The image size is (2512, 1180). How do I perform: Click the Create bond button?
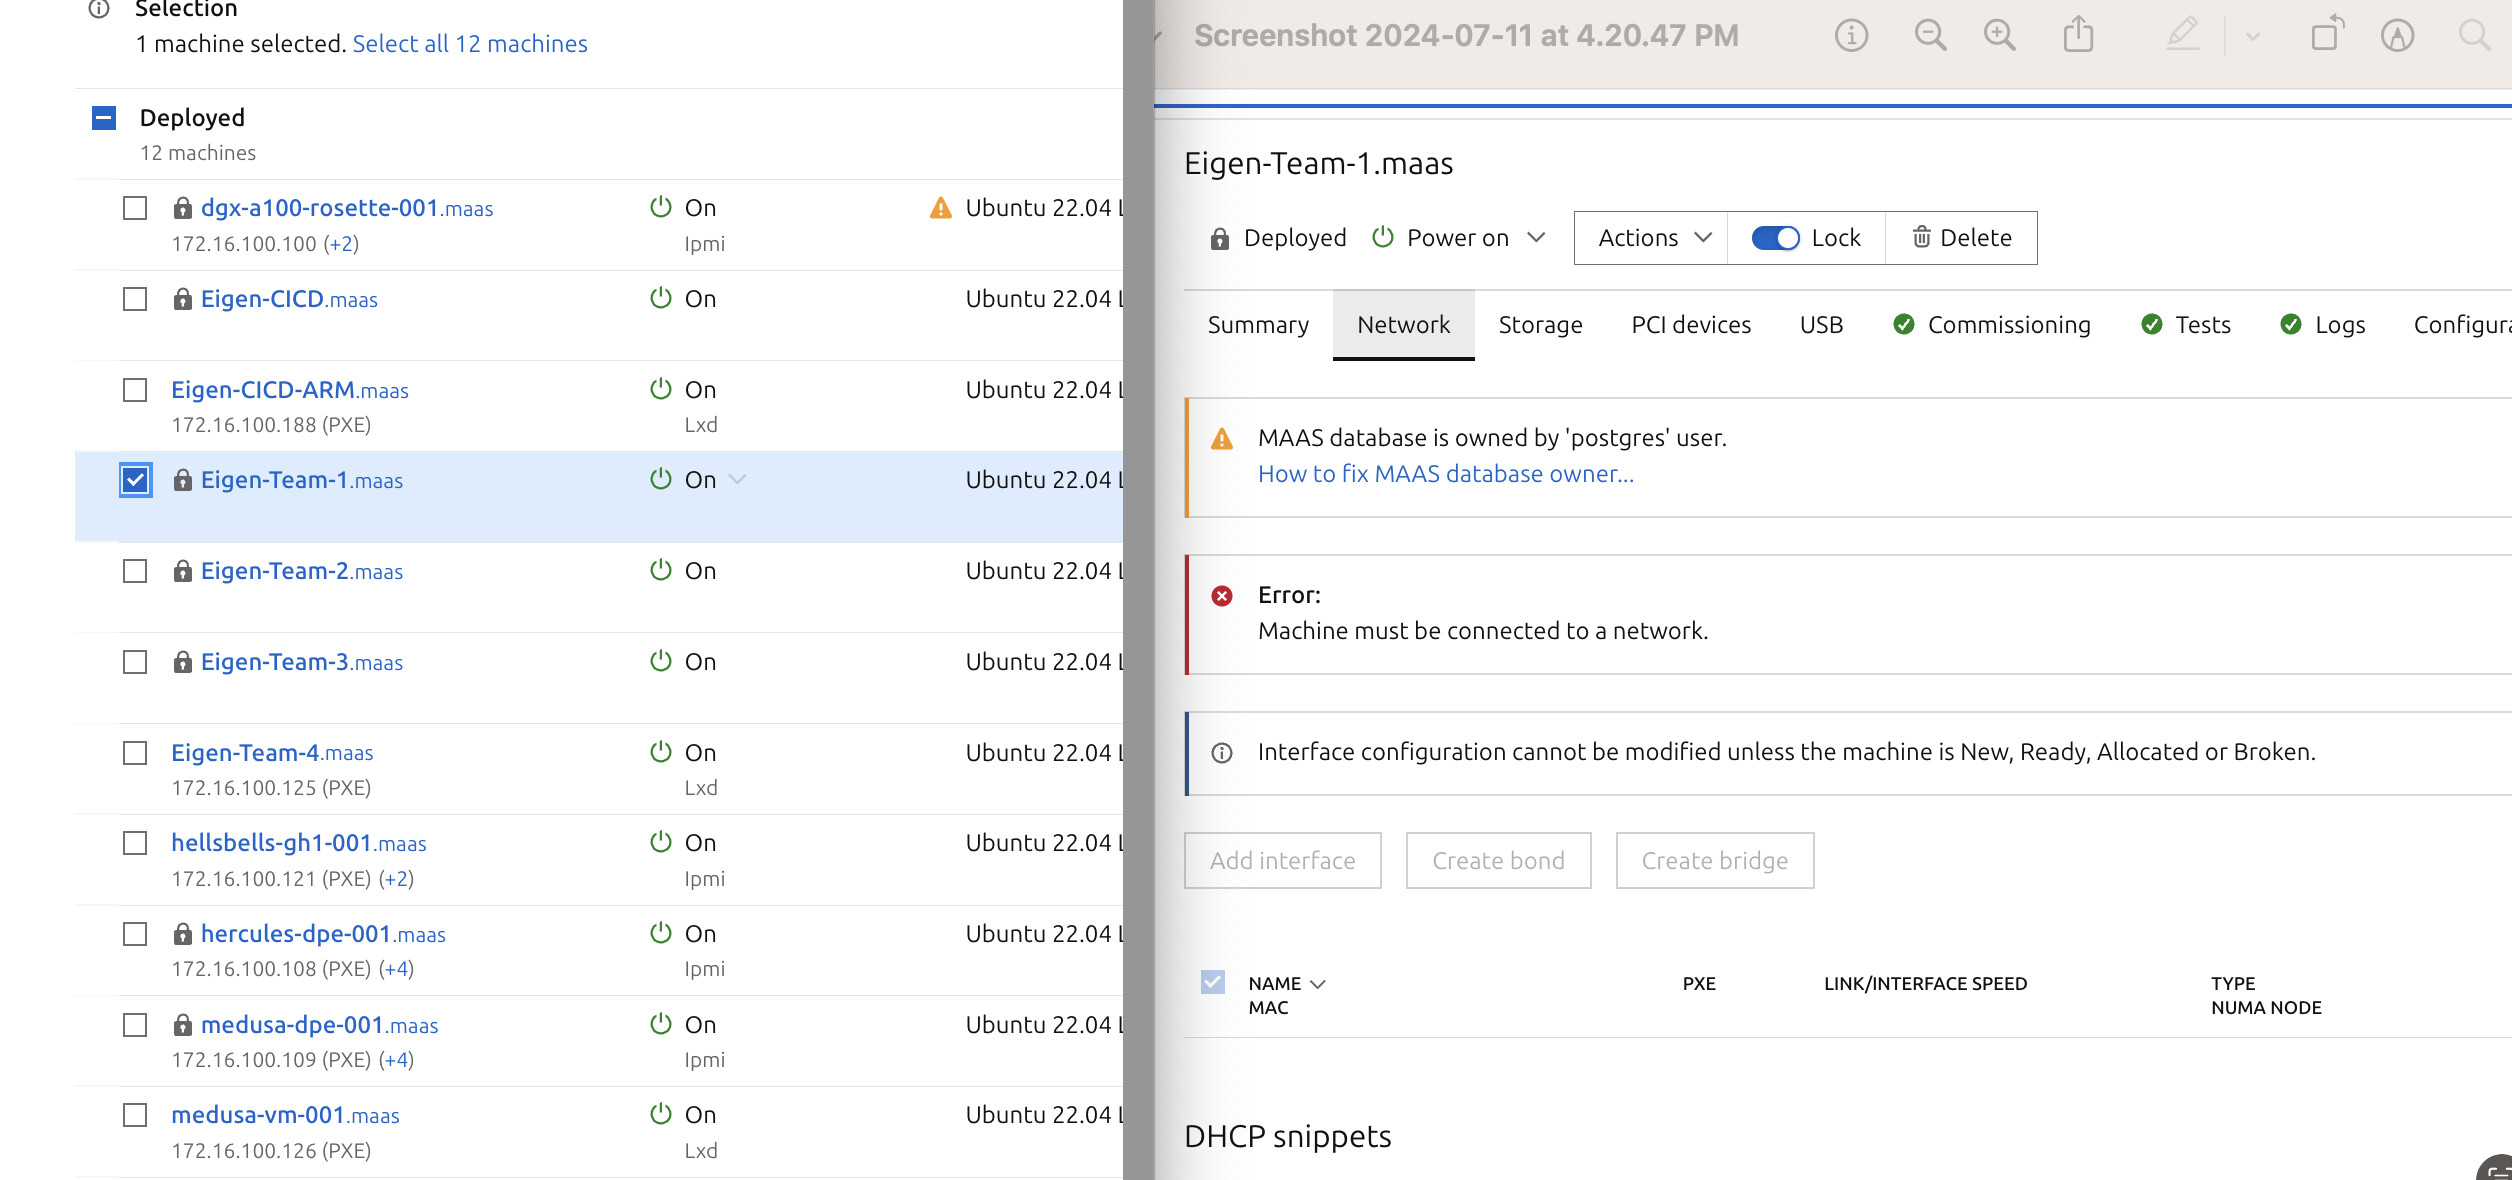1498,861
